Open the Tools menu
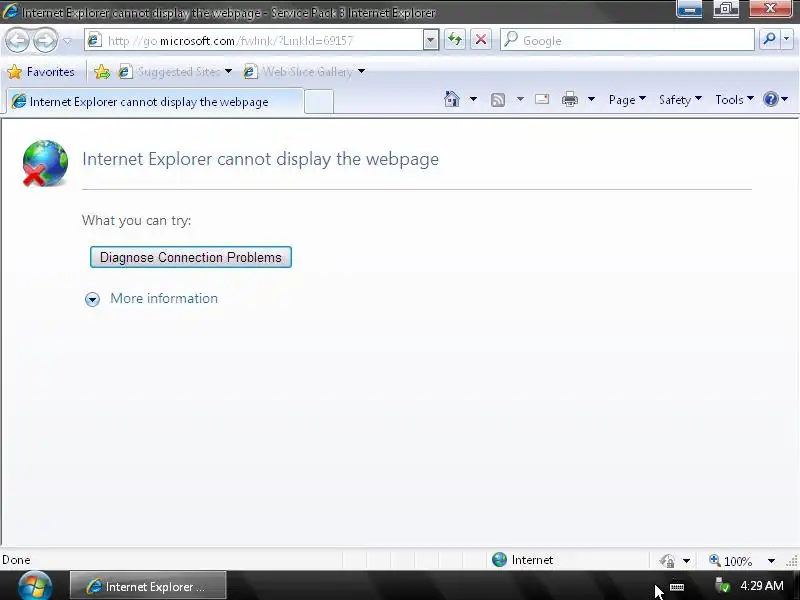The image size is (800, 600). pos(734,99)
